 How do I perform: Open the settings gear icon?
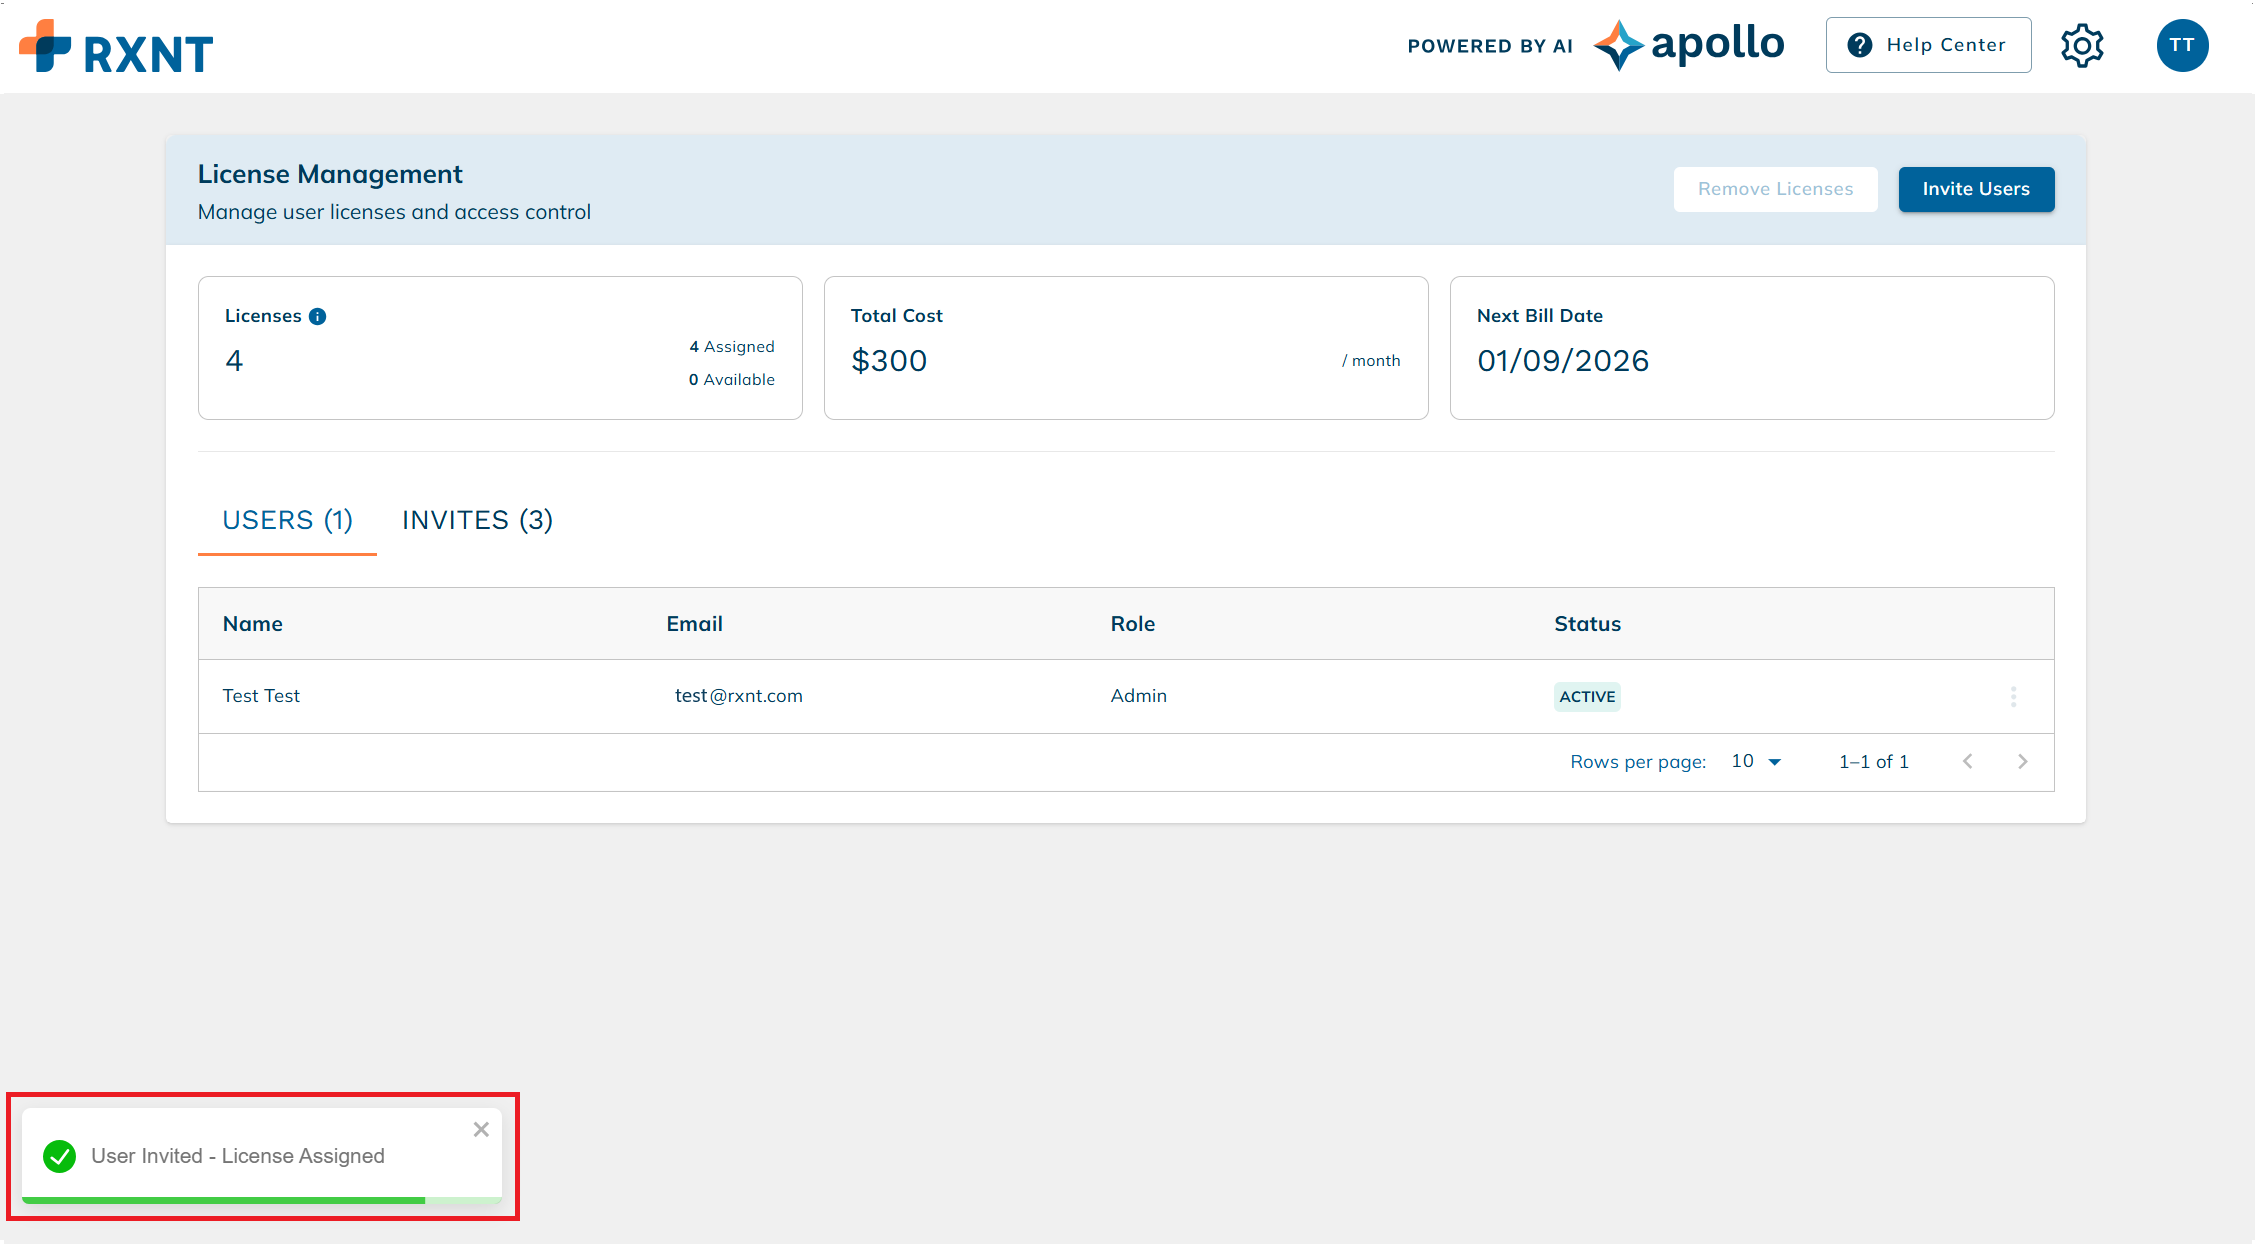tap(2083, 45)
